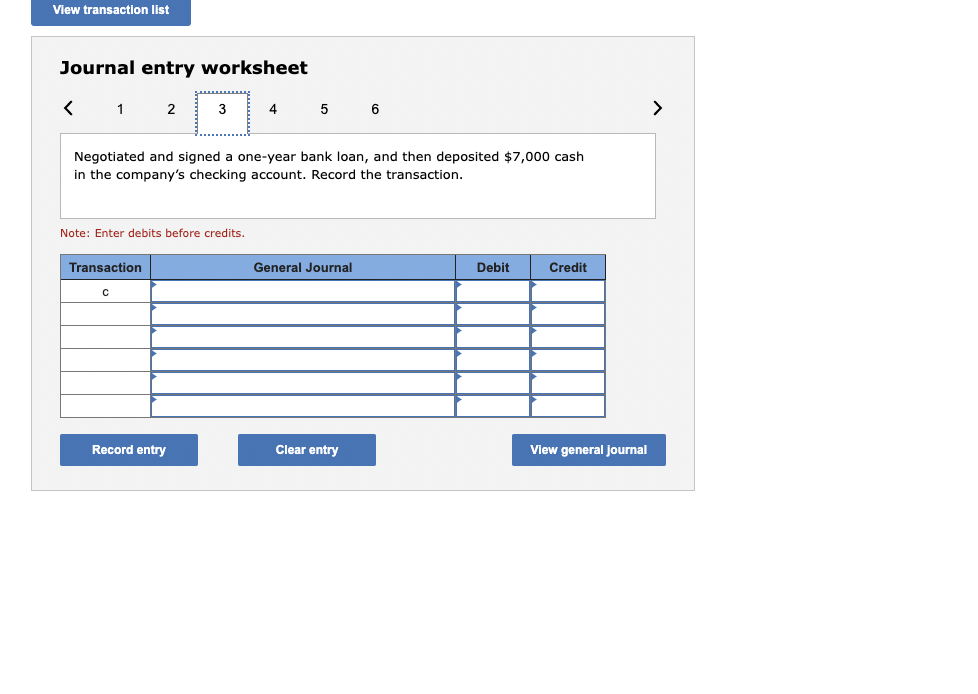
Task: Switch to worksheet tab 1
Action: point(120,110)
